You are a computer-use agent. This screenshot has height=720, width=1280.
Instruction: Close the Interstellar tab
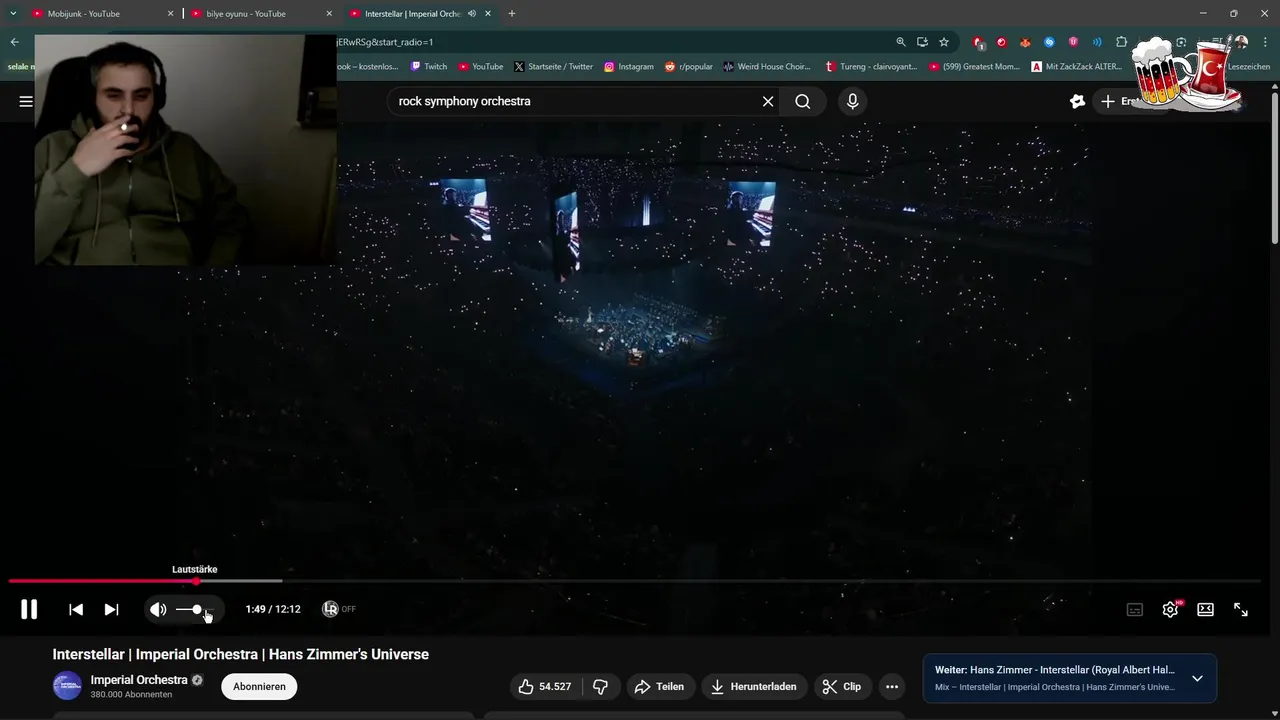click(x=488, y=14)
